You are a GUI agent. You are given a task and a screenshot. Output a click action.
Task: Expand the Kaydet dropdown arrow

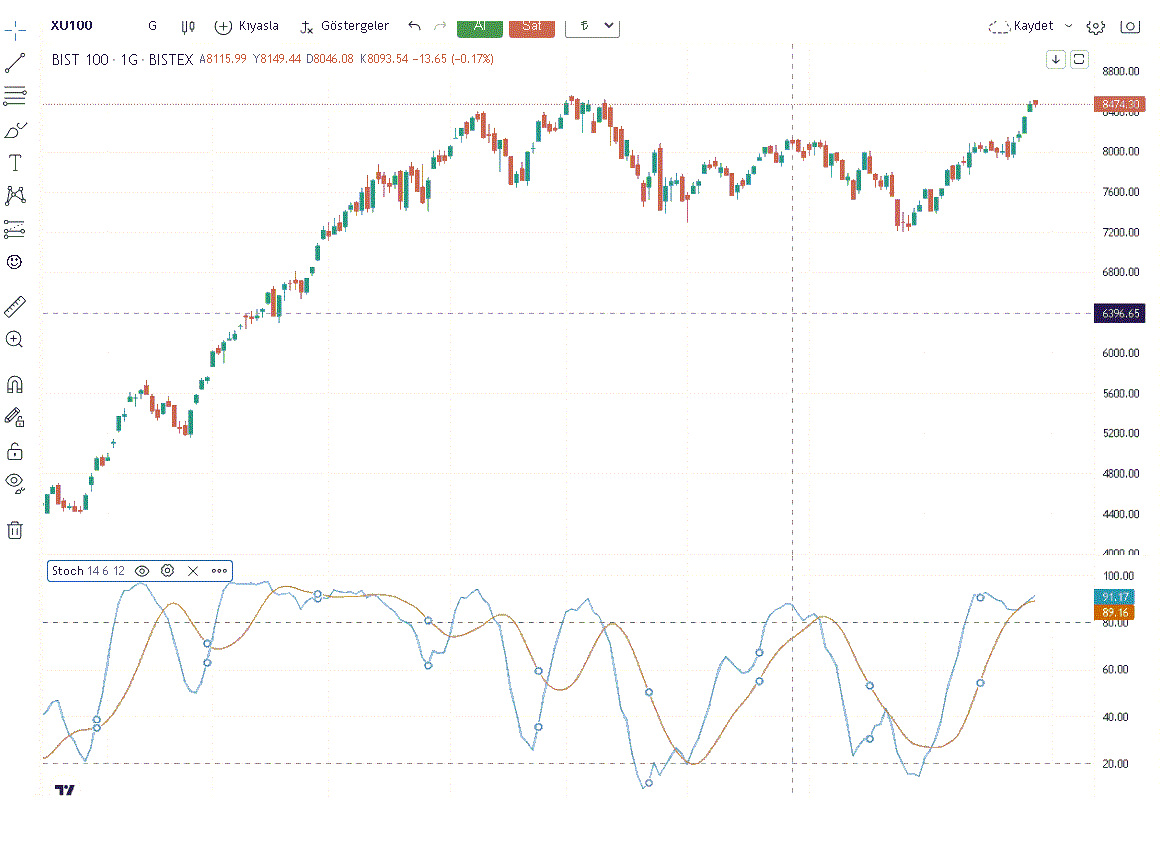point(1068,26)
